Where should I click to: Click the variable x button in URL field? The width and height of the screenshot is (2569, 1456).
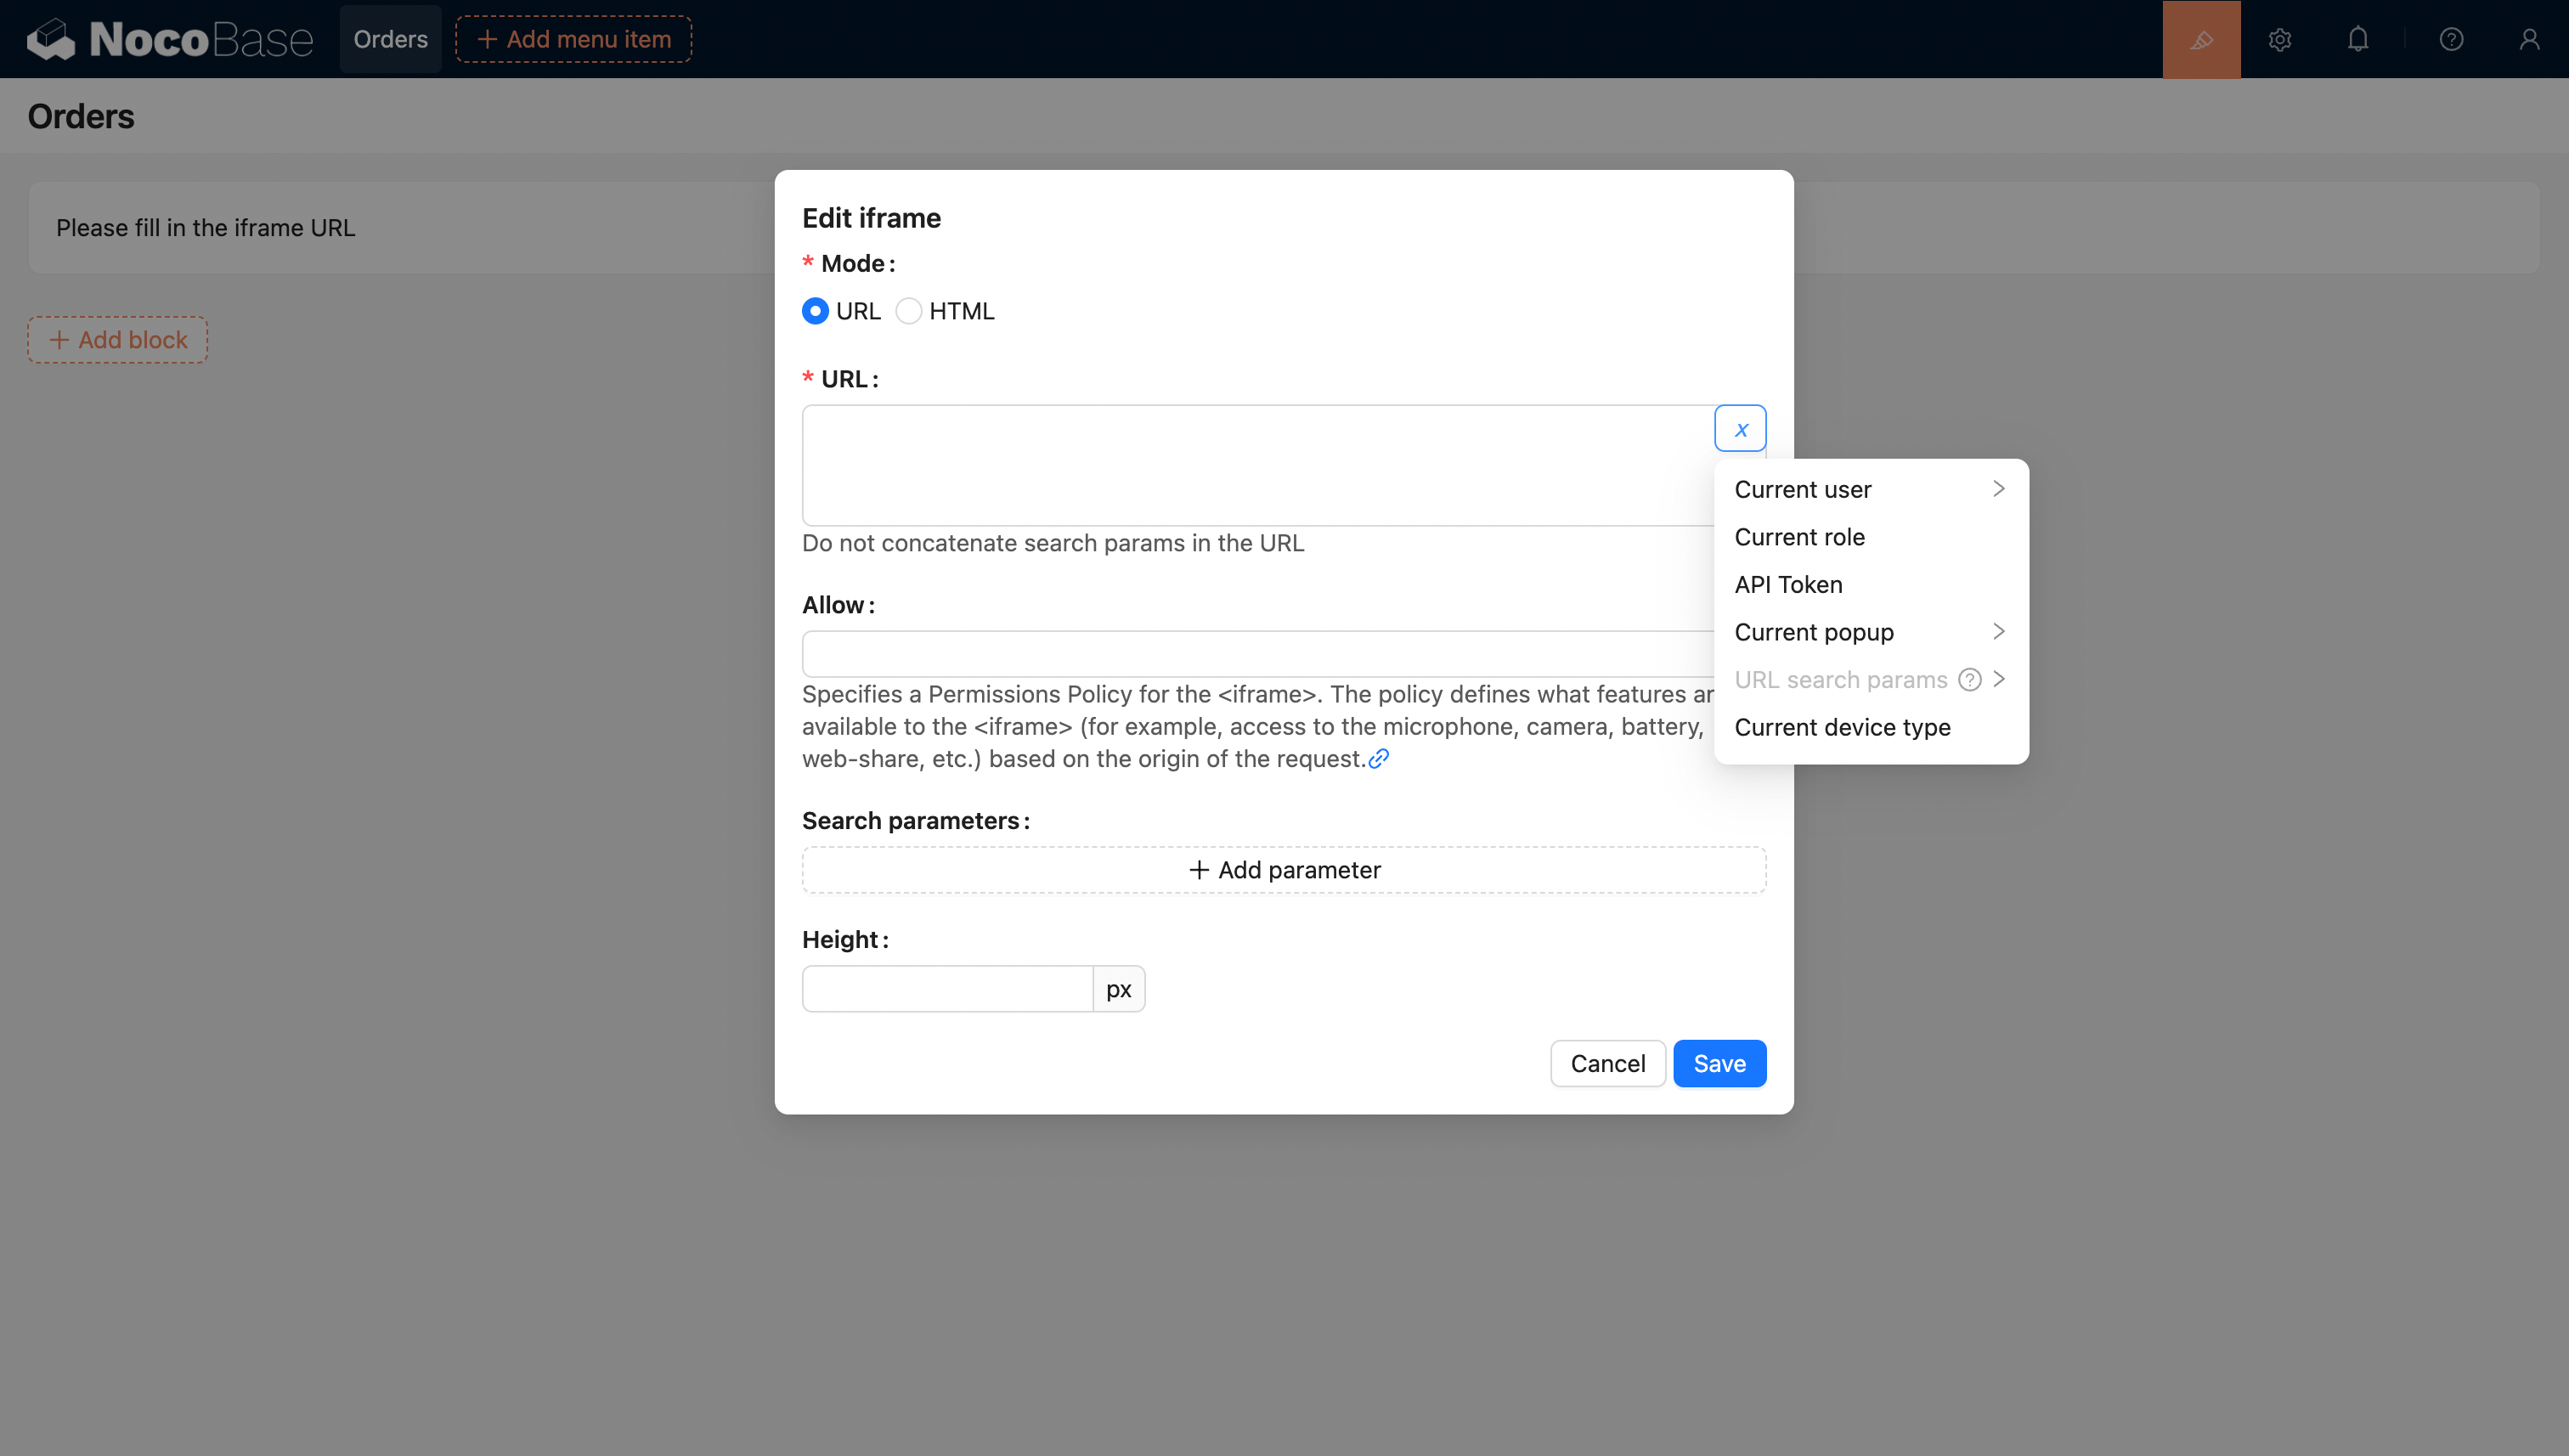[1739, 429]
